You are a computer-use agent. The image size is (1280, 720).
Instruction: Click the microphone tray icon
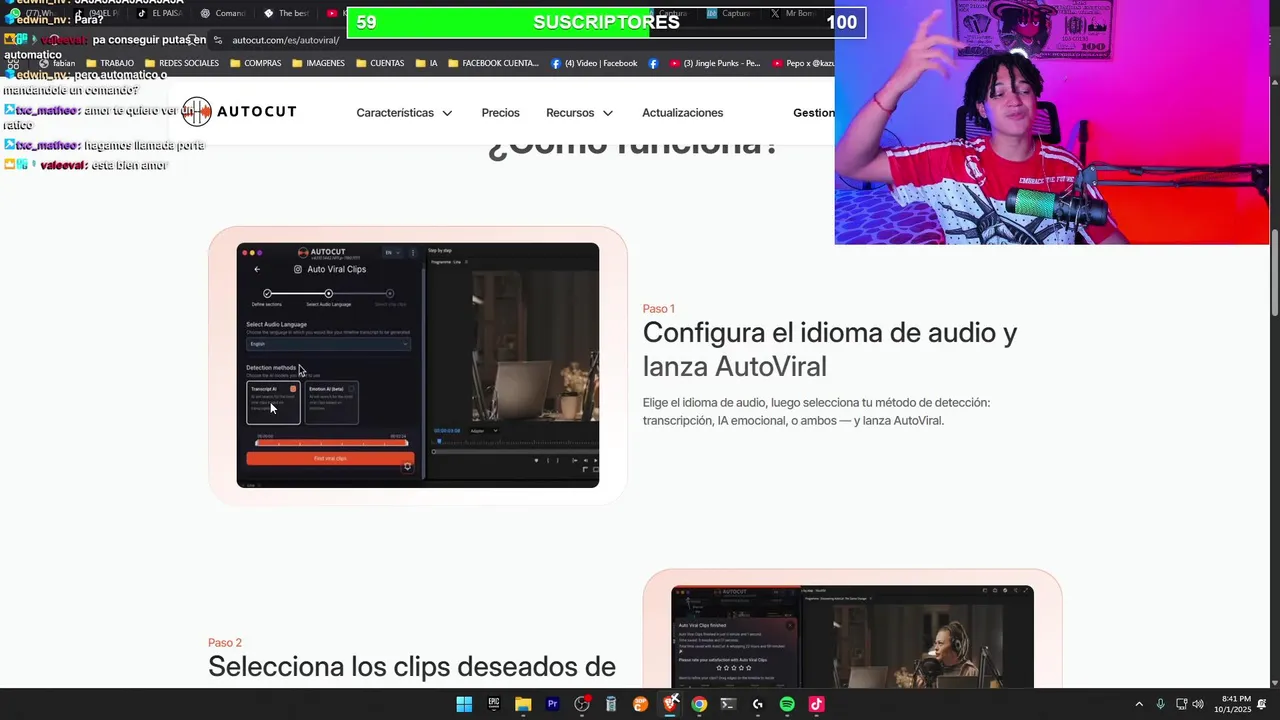coord(1160,704)
